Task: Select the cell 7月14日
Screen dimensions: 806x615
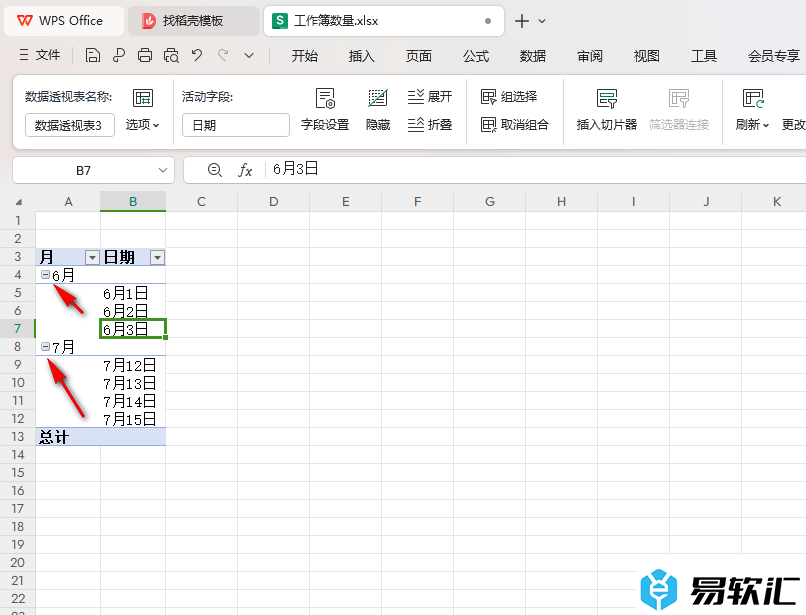Action: pos(133,401)
